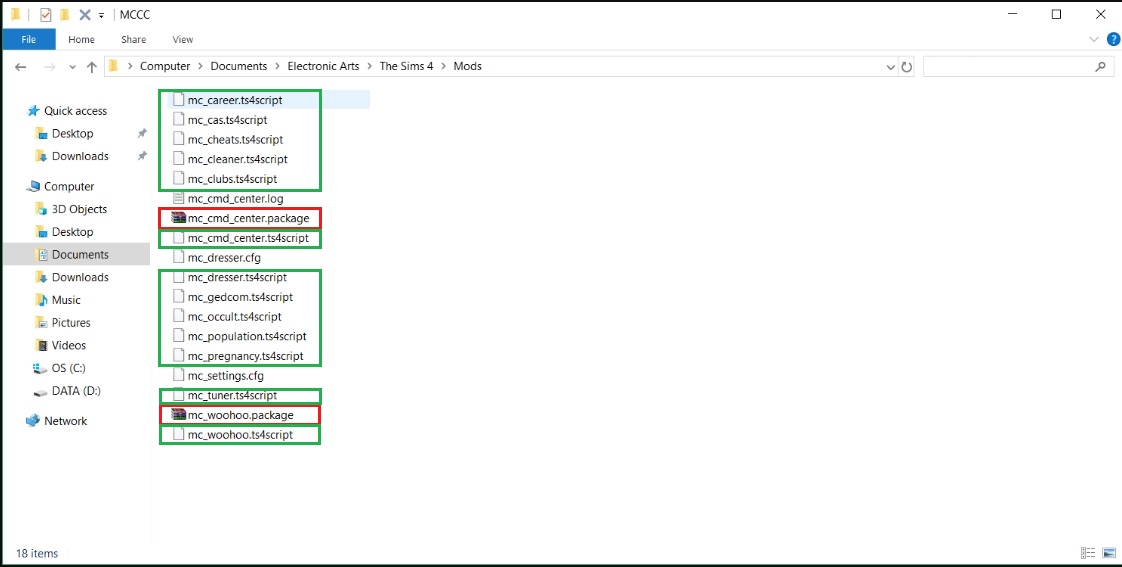
Task: Select Downloads under Quick access
Action: [x=80, y=156]
